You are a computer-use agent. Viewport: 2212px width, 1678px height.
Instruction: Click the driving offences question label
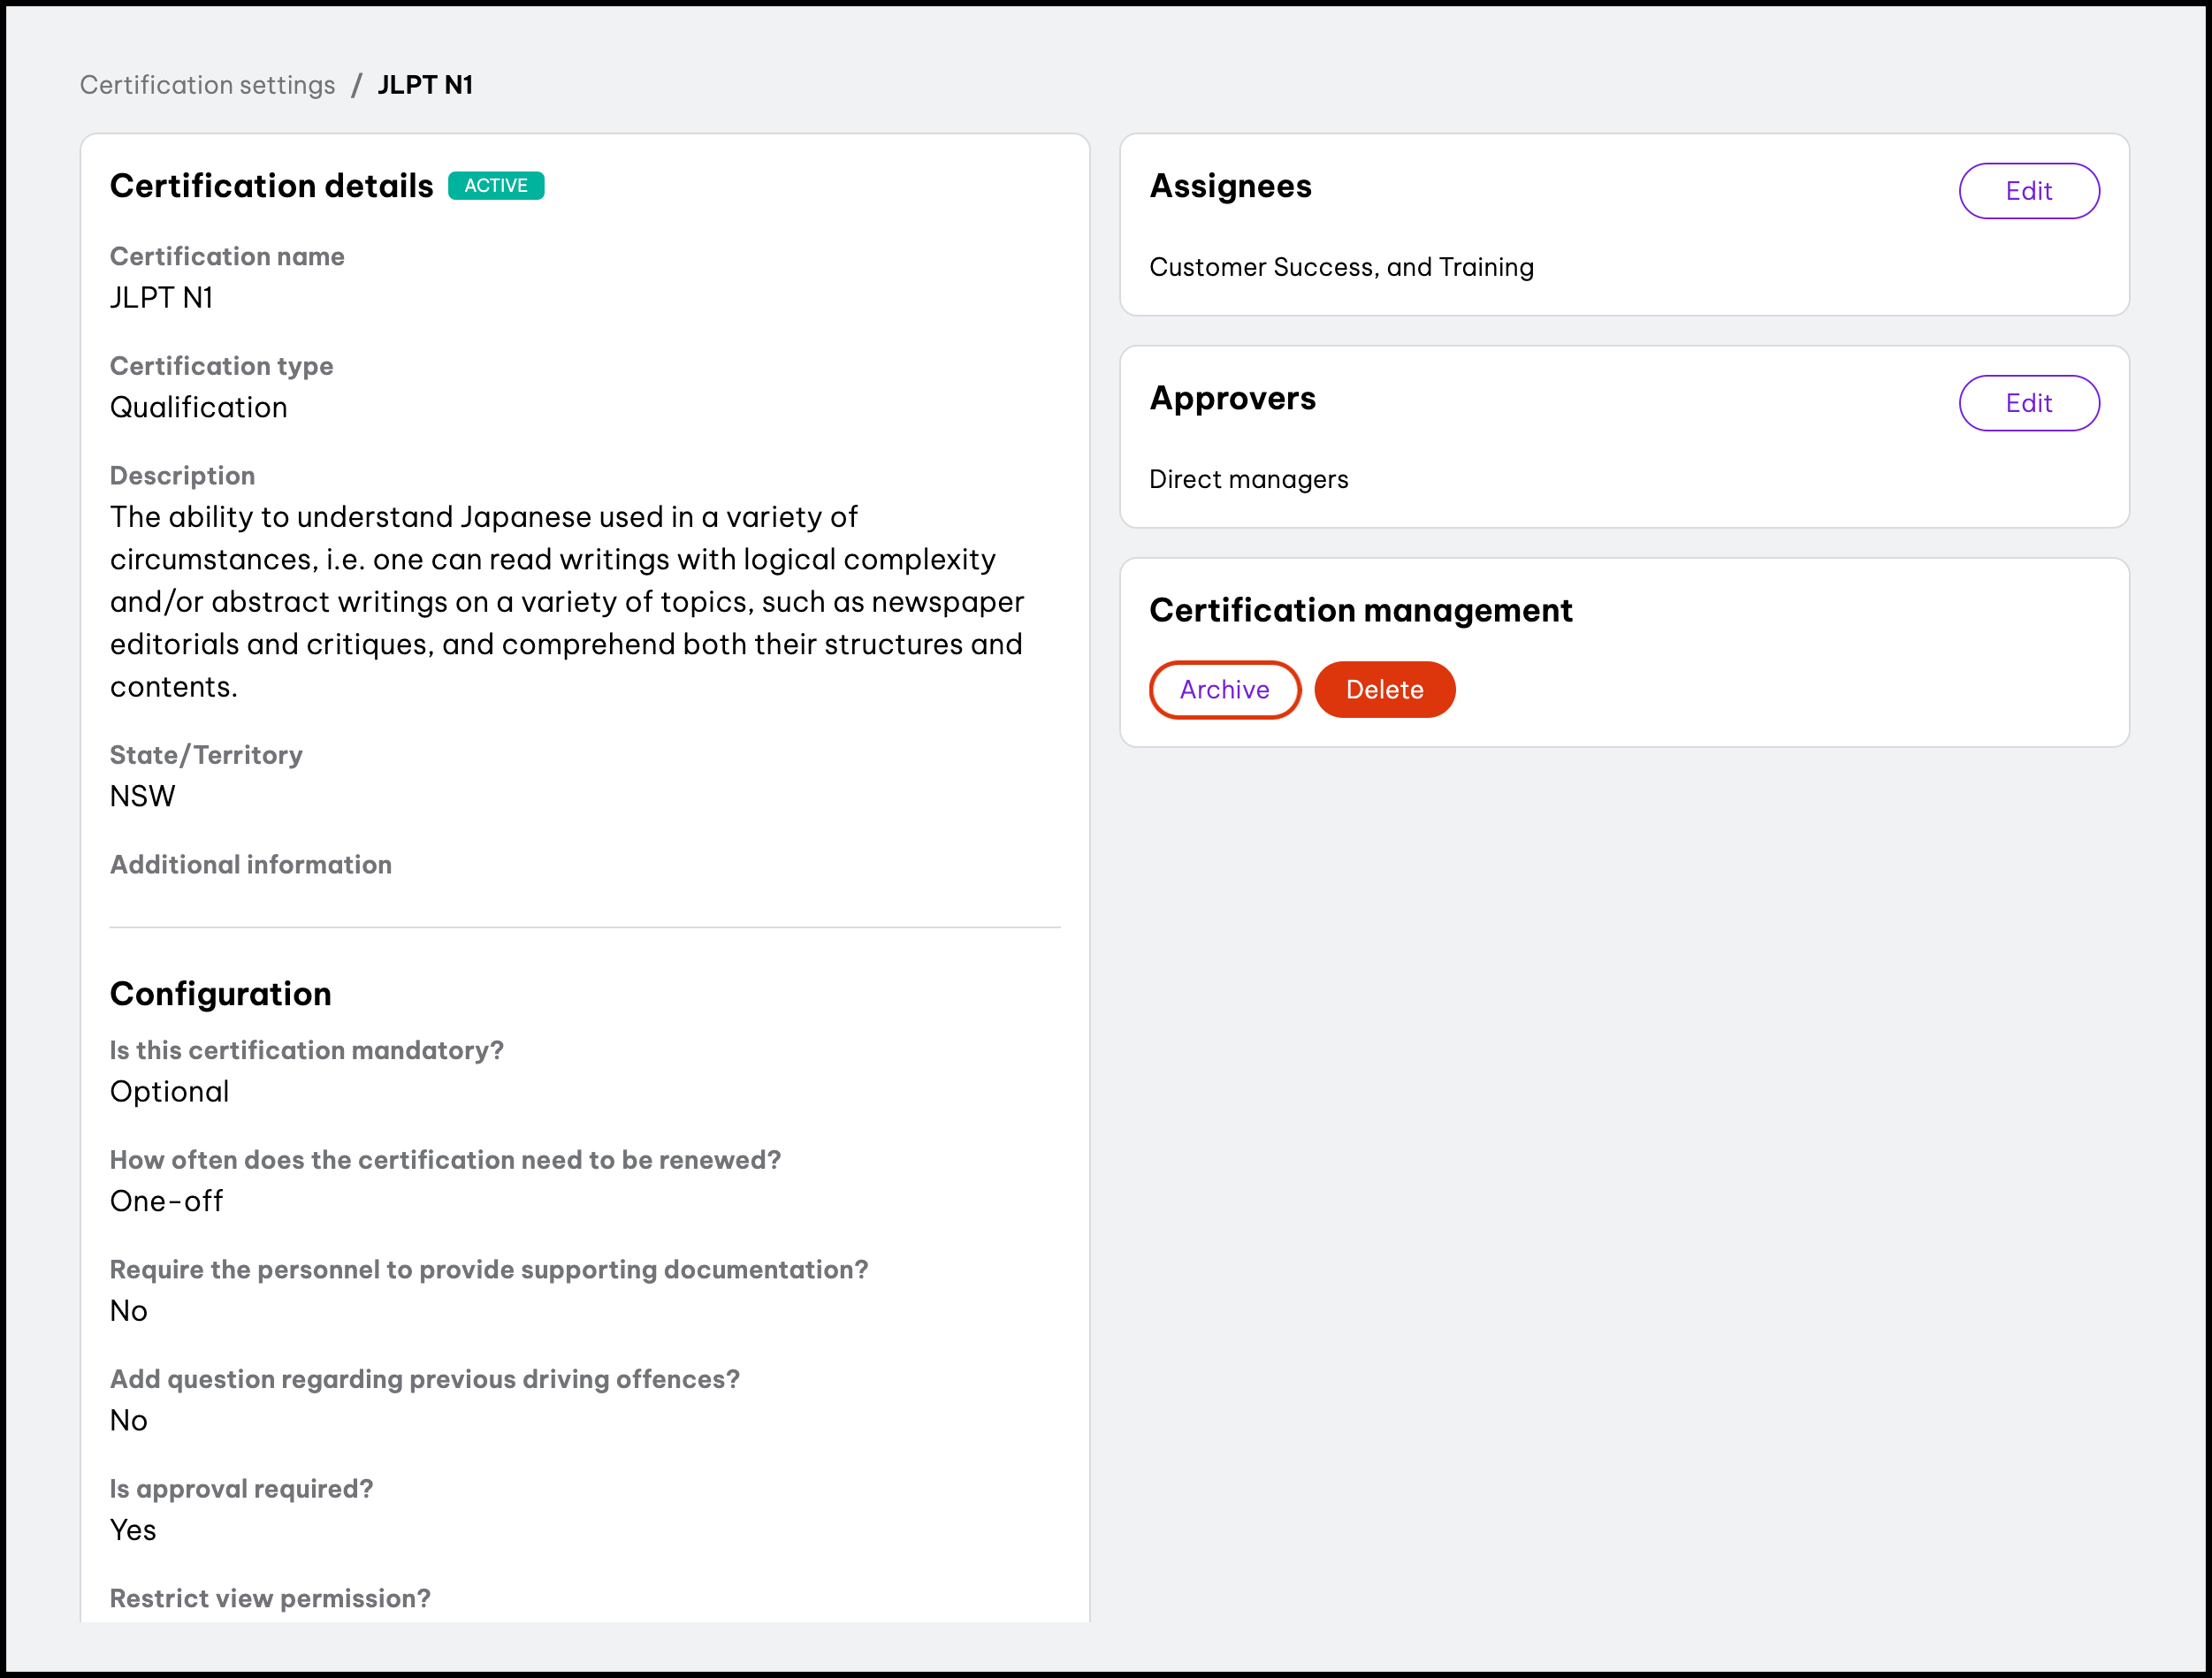pos(425,1379)
